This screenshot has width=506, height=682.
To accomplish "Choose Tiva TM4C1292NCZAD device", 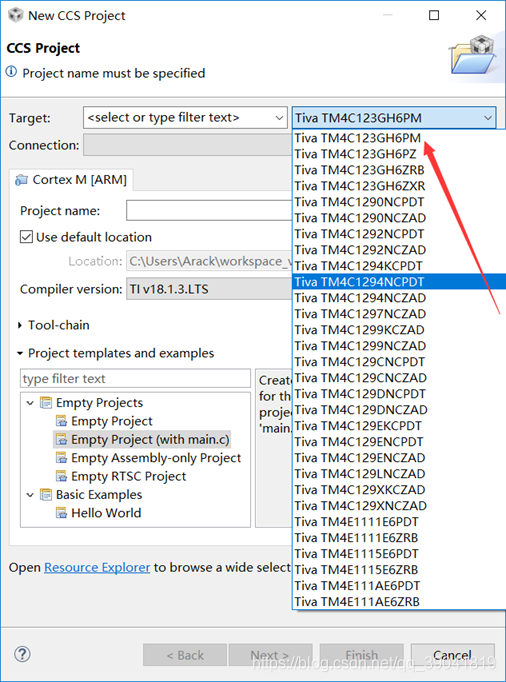I will click(399, 250).
